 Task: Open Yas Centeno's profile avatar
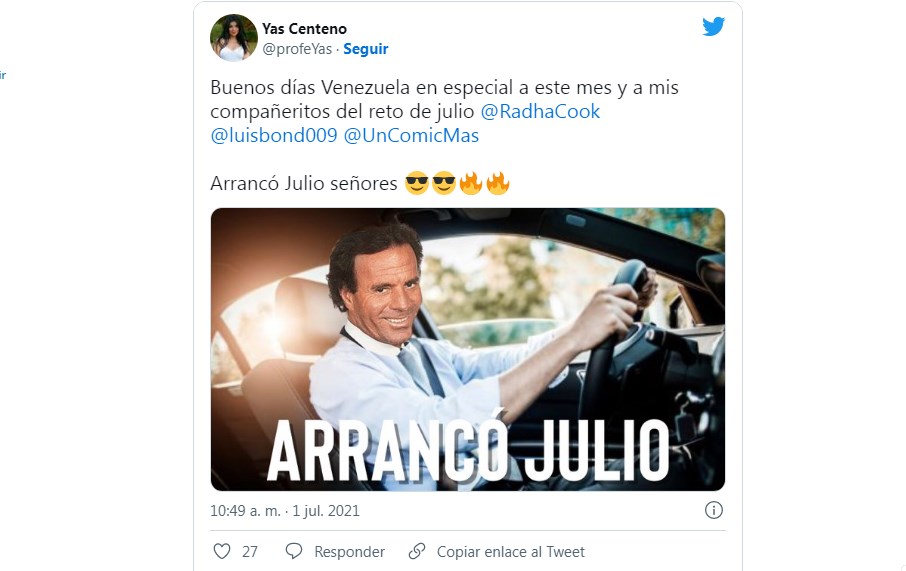(233, 38)
